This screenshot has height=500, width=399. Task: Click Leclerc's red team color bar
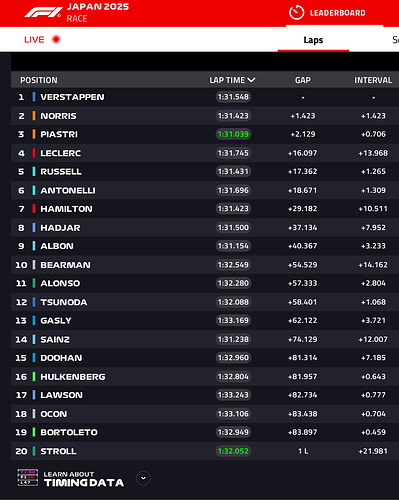(x=34, y=153)
